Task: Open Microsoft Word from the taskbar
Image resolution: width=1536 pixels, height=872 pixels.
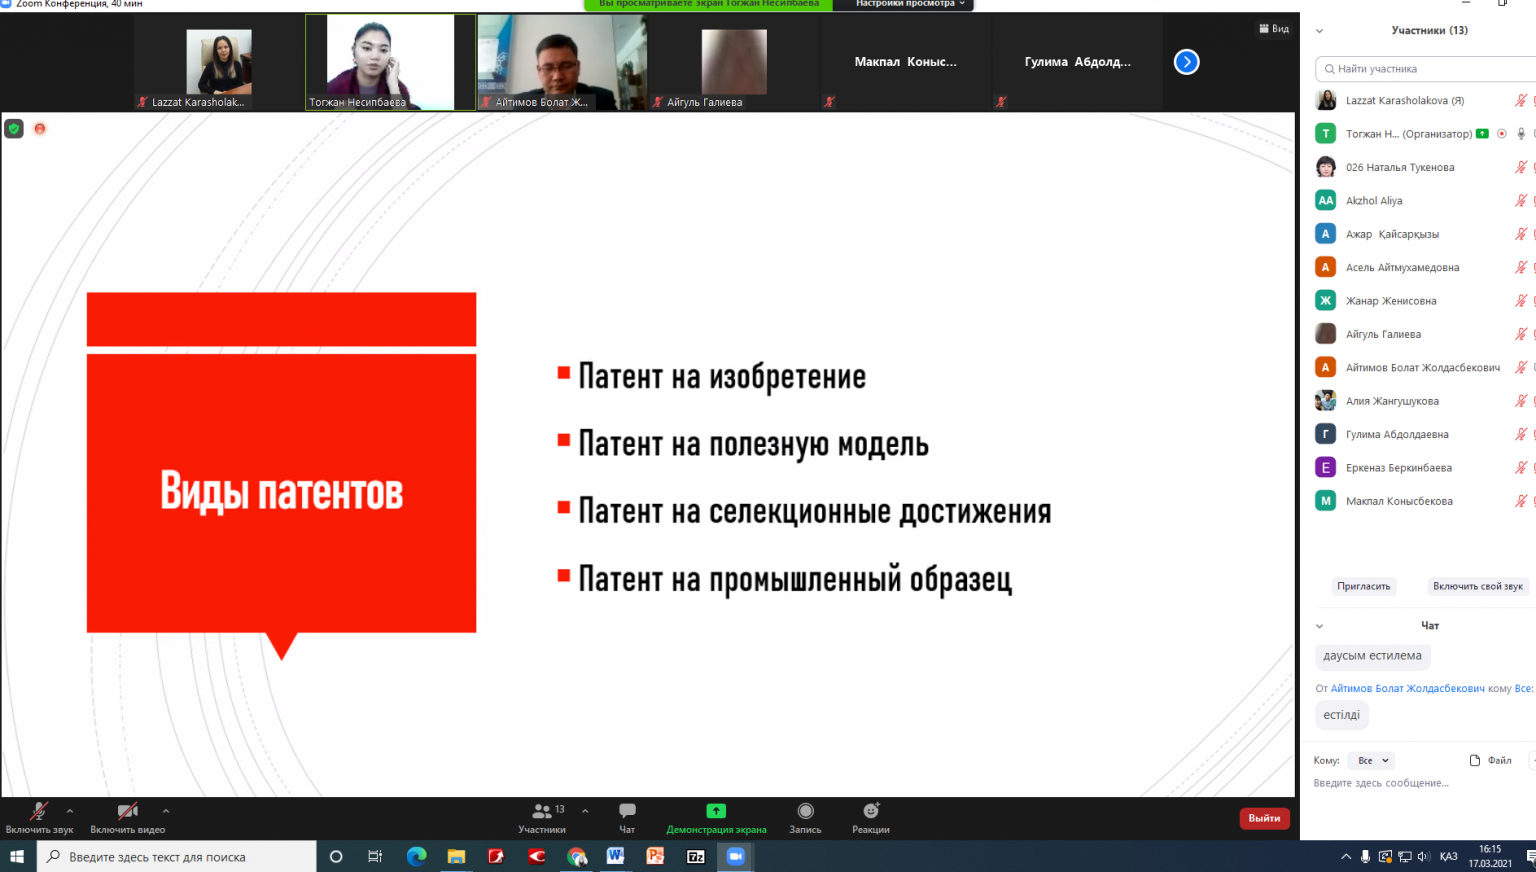Action: (x=615, y=856)
